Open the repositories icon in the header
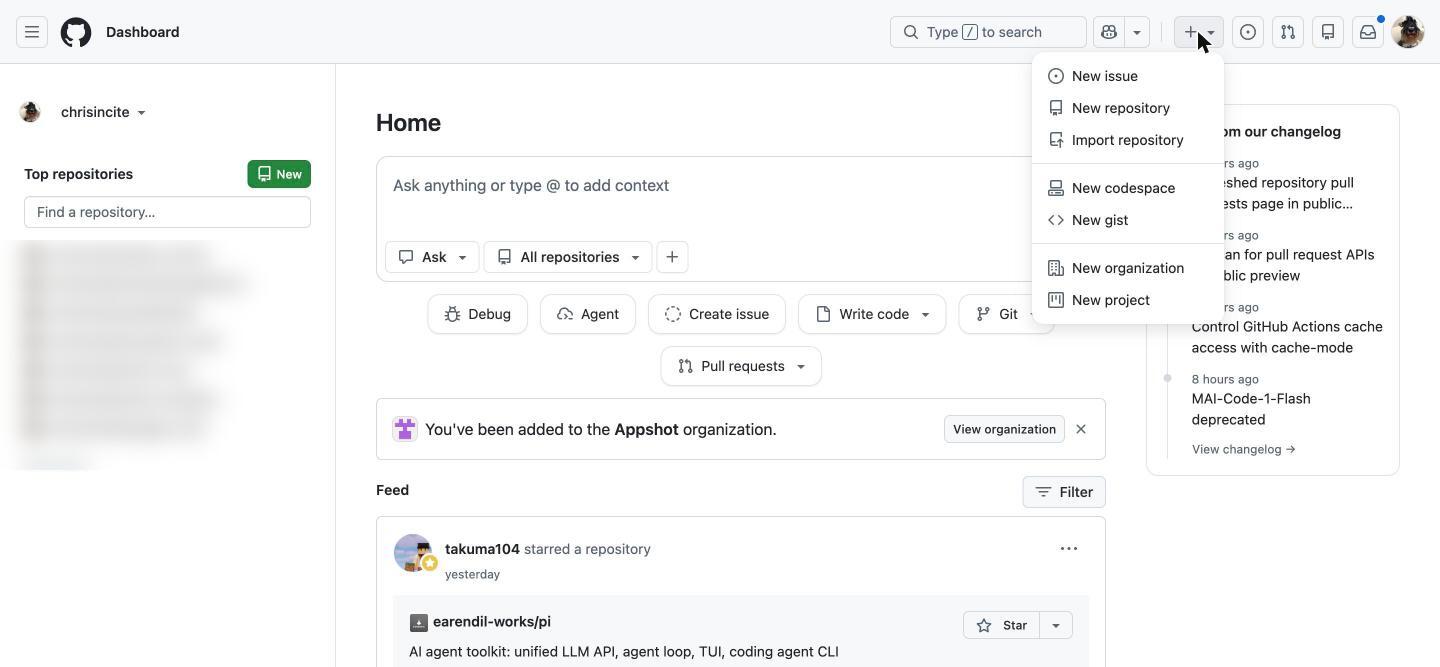Image resolution: width=1440 pixels, height=667 pixels. point(1328,32)
